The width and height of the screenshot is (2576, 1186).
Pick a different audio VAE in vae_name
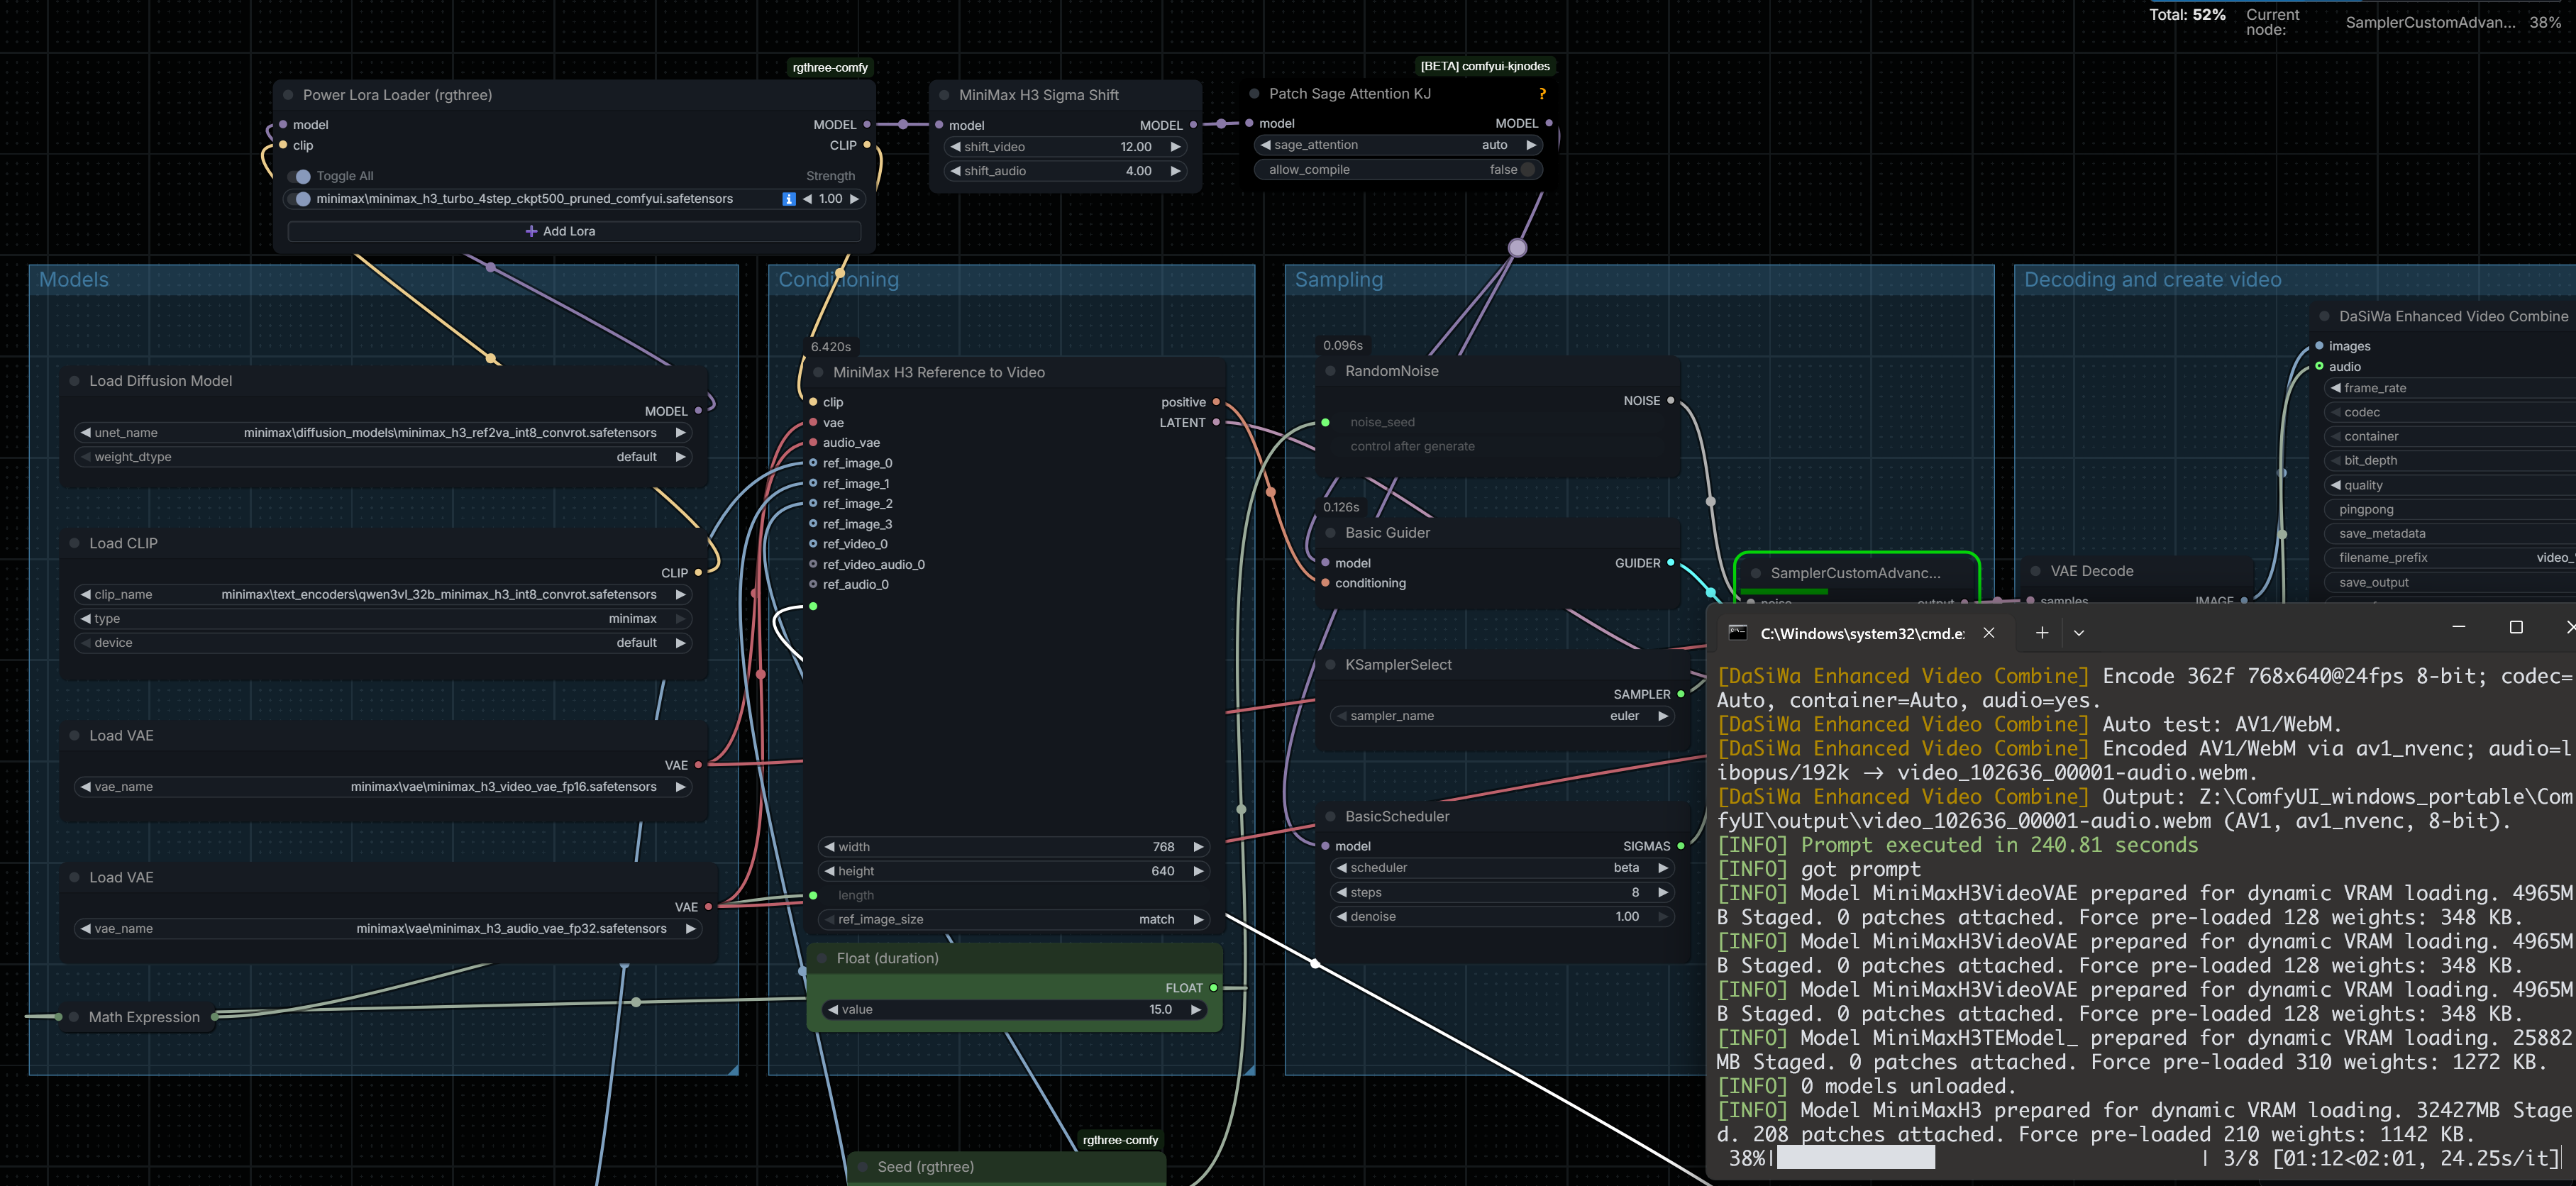pos(388,929)
